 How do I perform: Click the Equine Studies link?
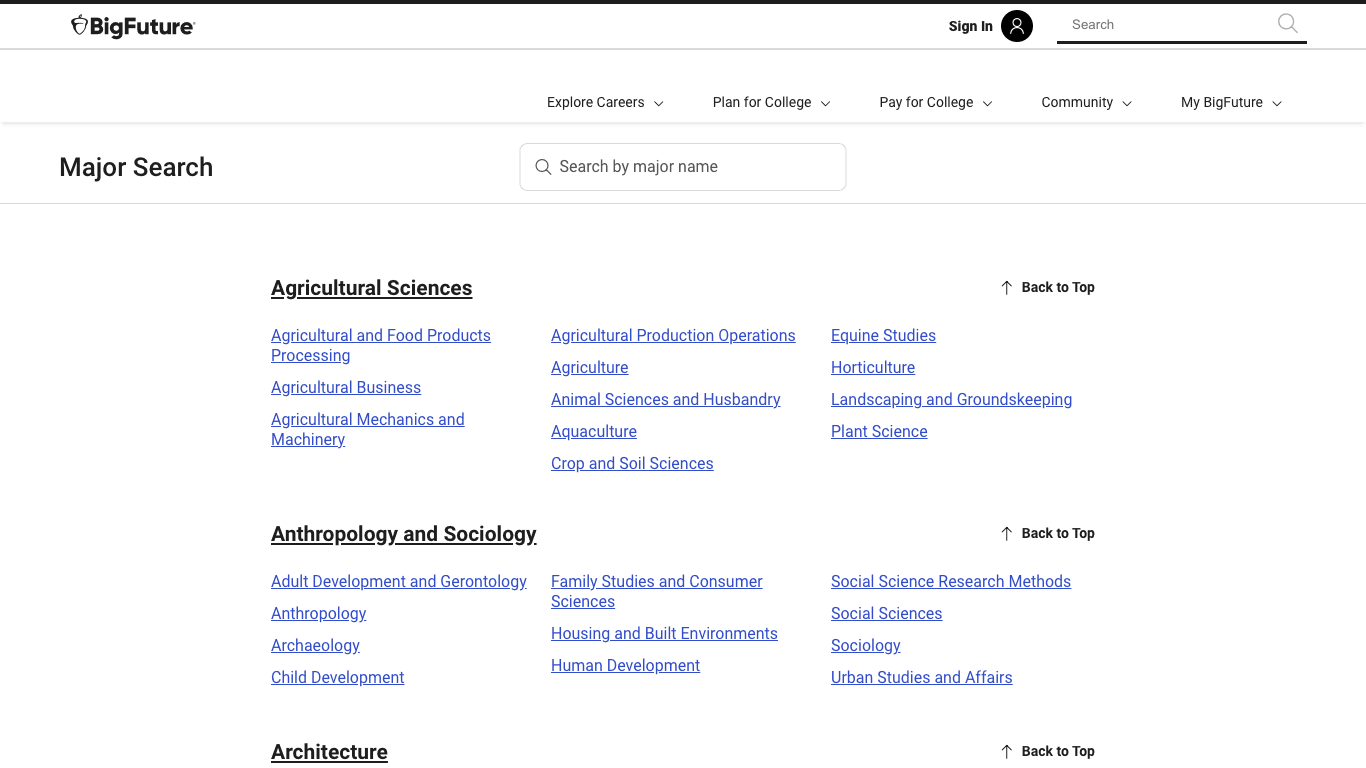coord(883,335)
